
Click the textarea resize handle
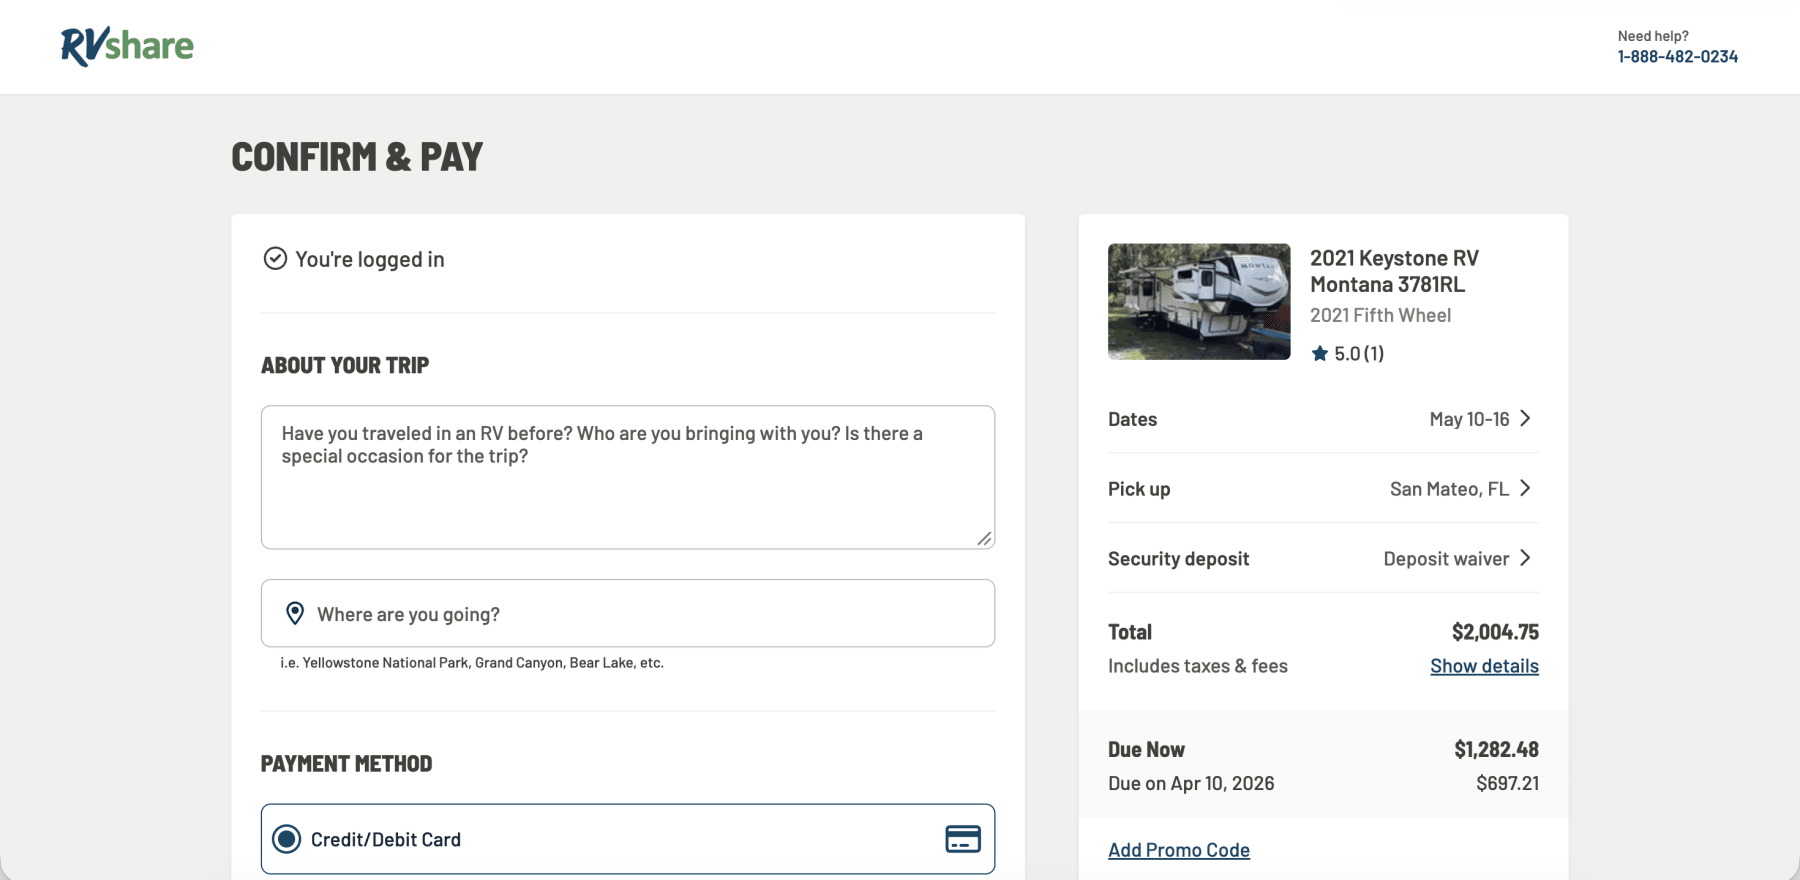point(984,539)
